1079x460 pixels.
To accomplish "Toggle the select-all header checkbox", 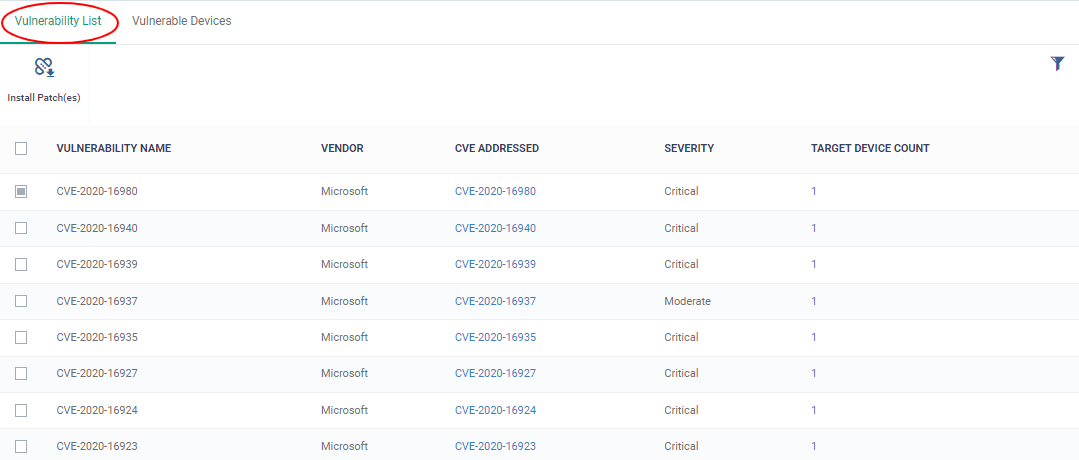I will coord(21,148).
